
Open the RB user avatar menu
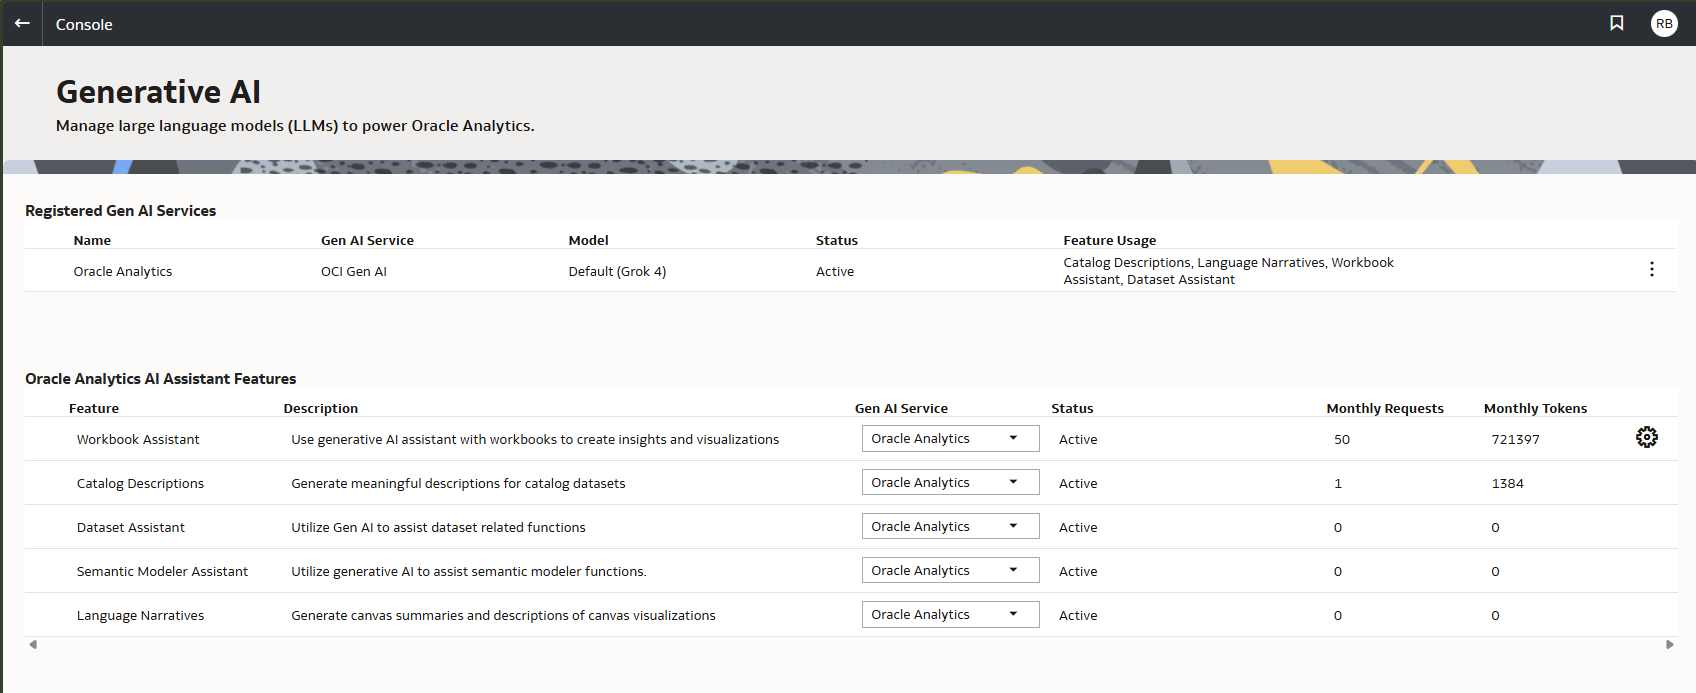(x=1664, y=23)
